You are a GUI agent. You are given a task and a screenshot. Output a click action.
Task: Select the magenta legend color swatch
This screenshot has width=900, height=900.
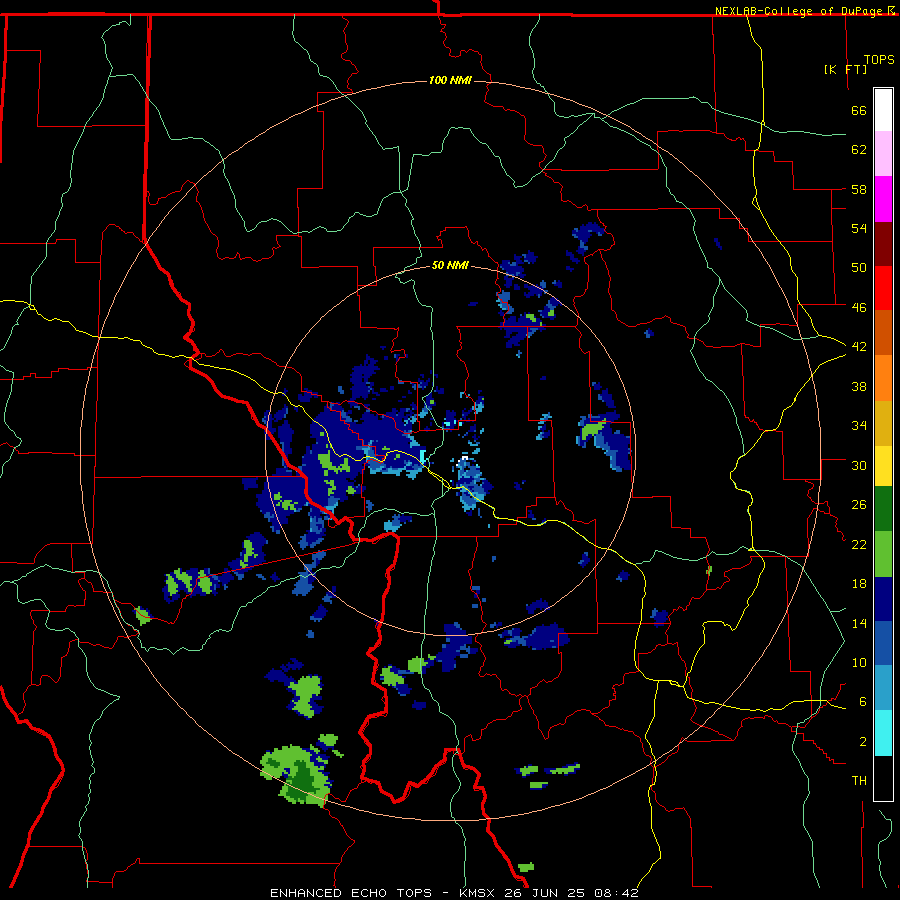(x=883, y=199)
